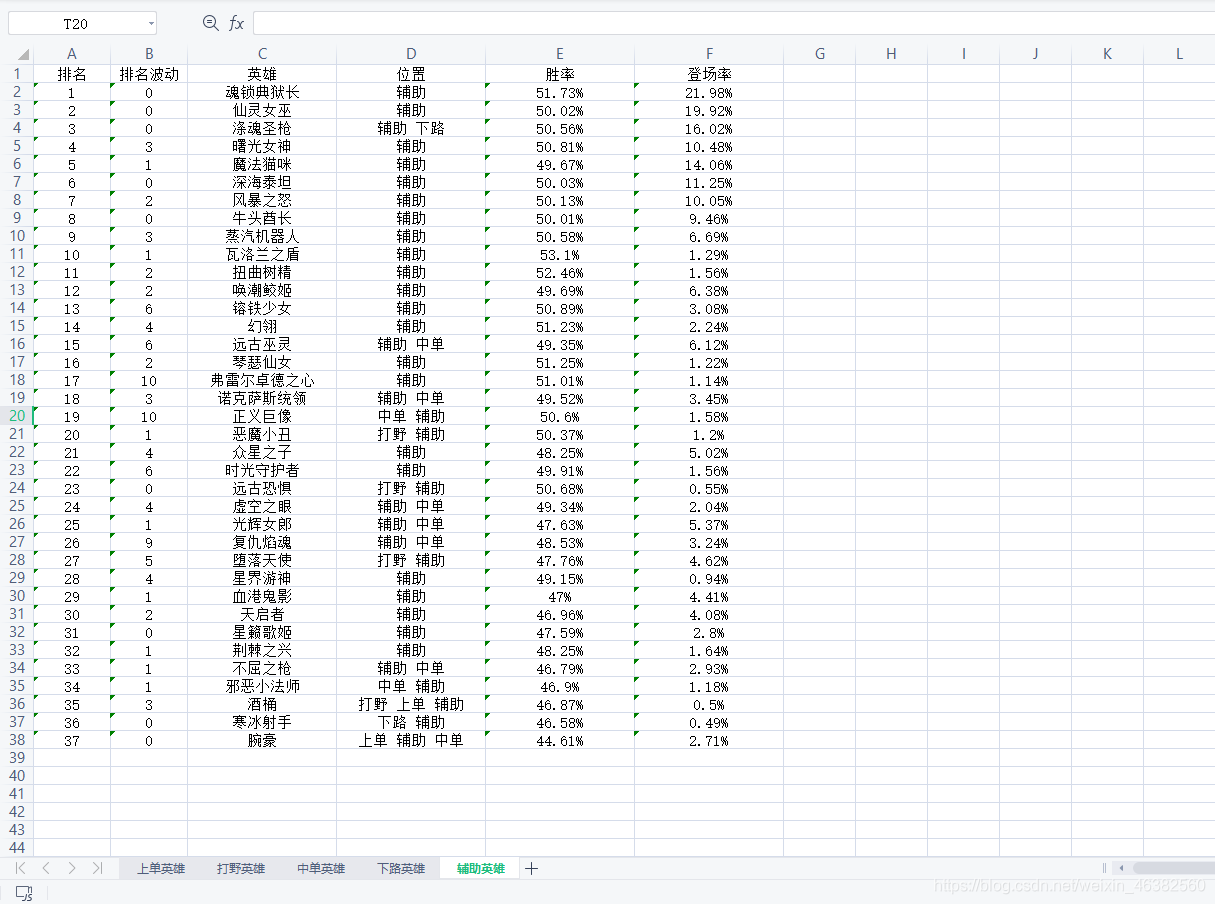Select the cell 牛头酋长
Viewport: 1215px width, 904px height.
(x=262, y=218)
